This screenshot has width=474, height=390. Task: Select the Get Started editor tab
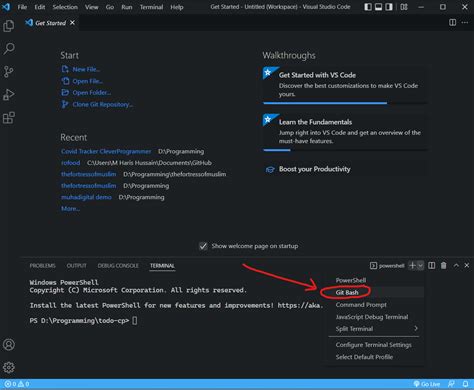[50, 23]
